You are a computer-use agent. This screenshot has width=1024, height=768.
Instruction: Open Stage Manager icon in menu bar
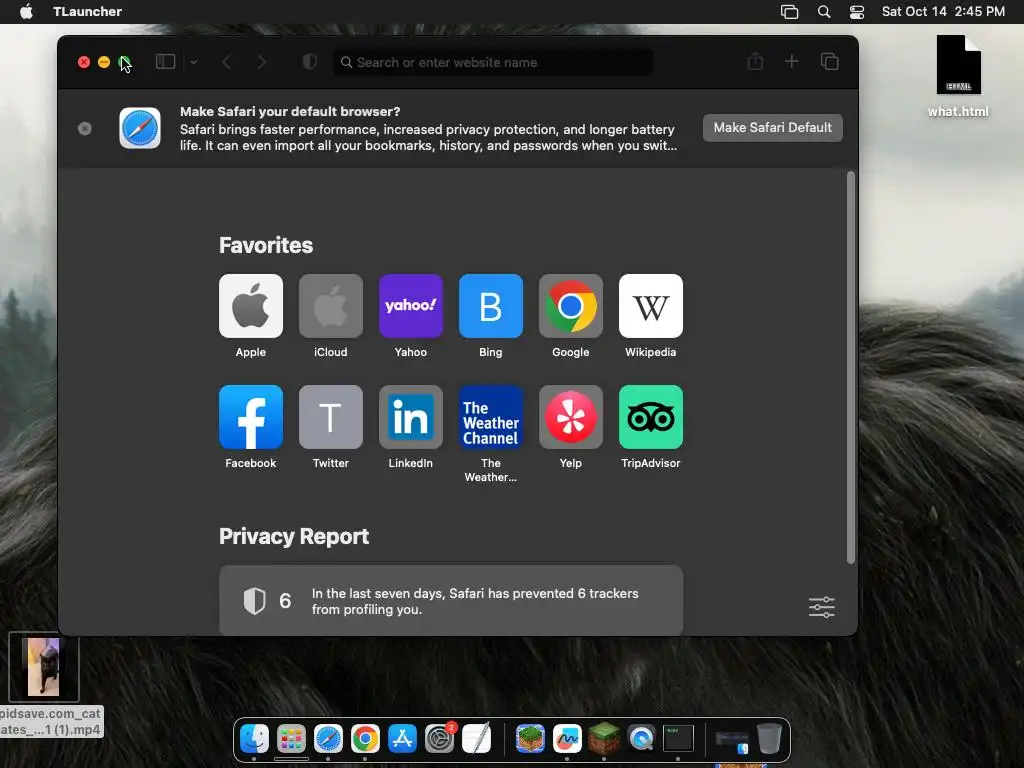790,11
